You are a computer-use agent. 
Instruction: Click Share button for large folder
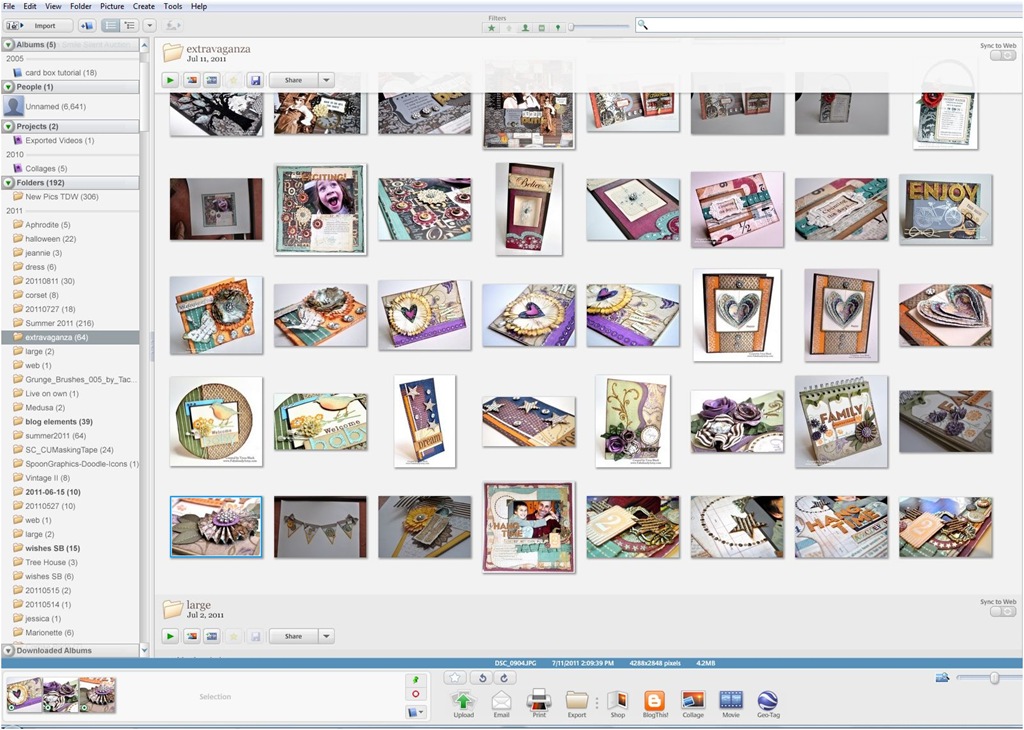(293, 636)
